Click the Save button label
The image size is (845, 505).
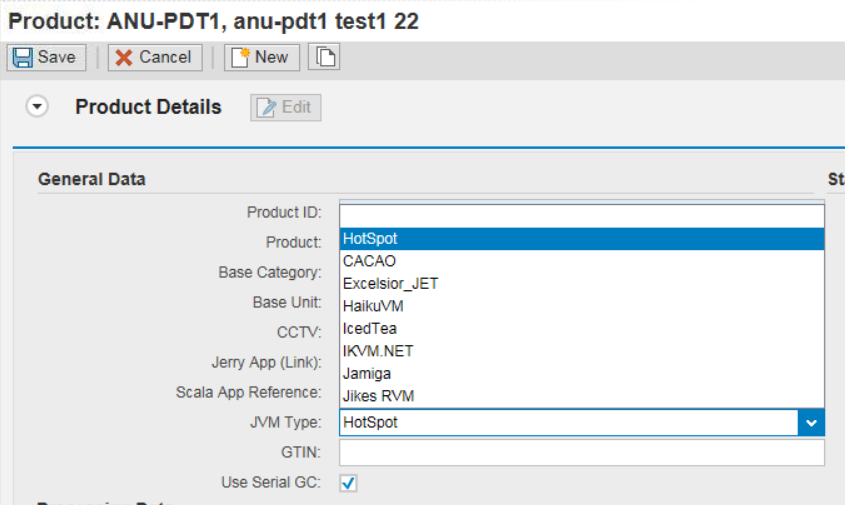pos(57,57)
